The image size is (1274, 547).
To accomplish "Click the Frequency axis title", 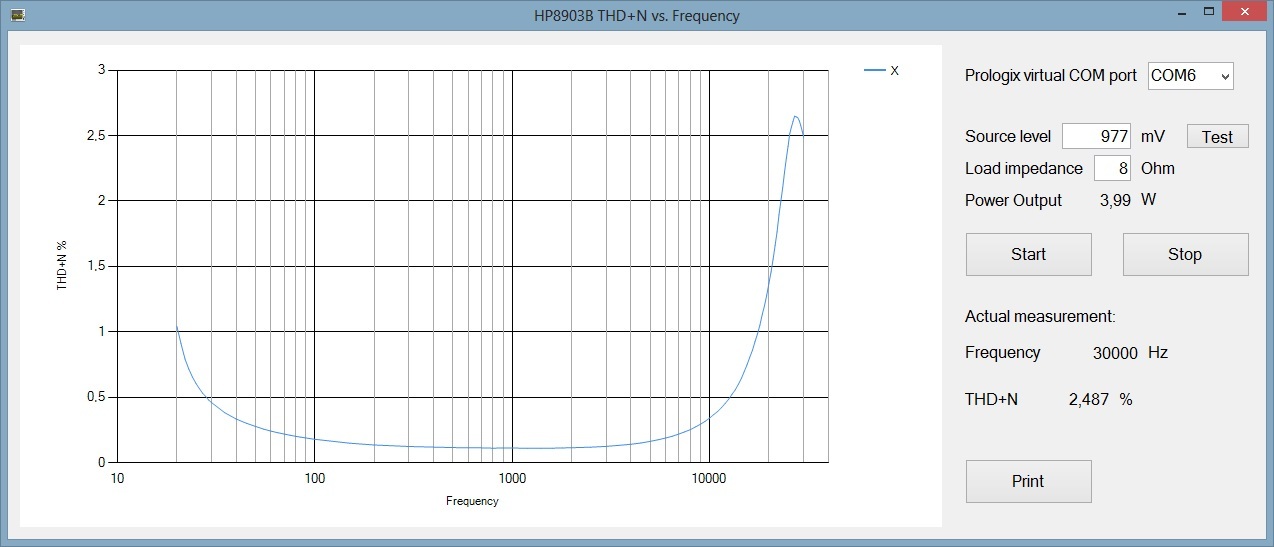I will 472,500.
